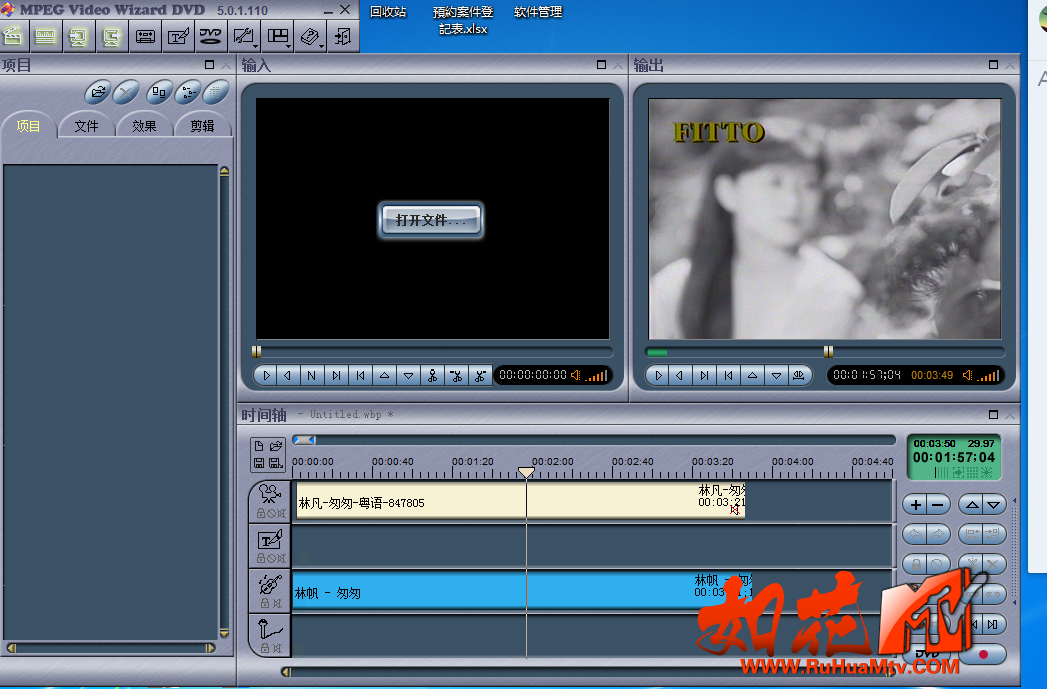
Task: Play the input monitor video
Action: [x=266, y=376]
